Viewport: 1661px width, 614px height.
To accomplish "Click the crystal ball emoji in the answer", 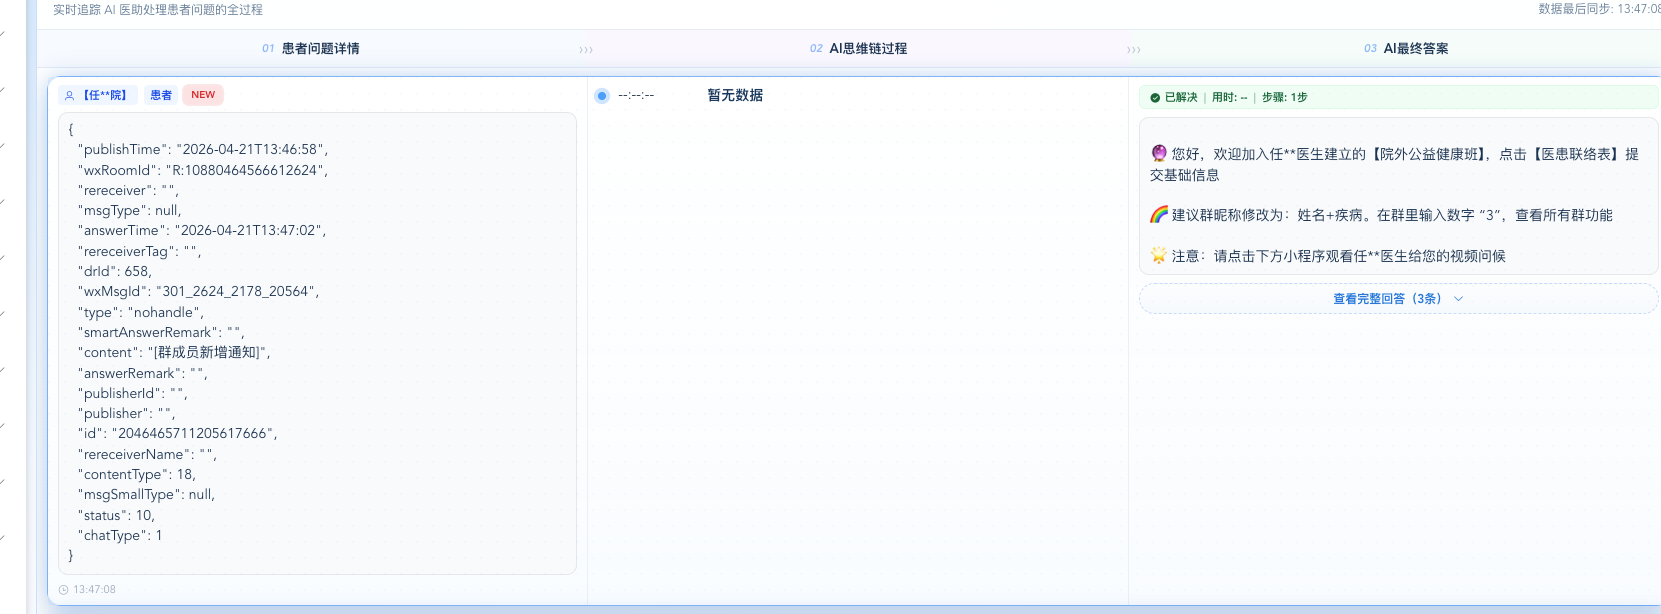I will 1159,153.
